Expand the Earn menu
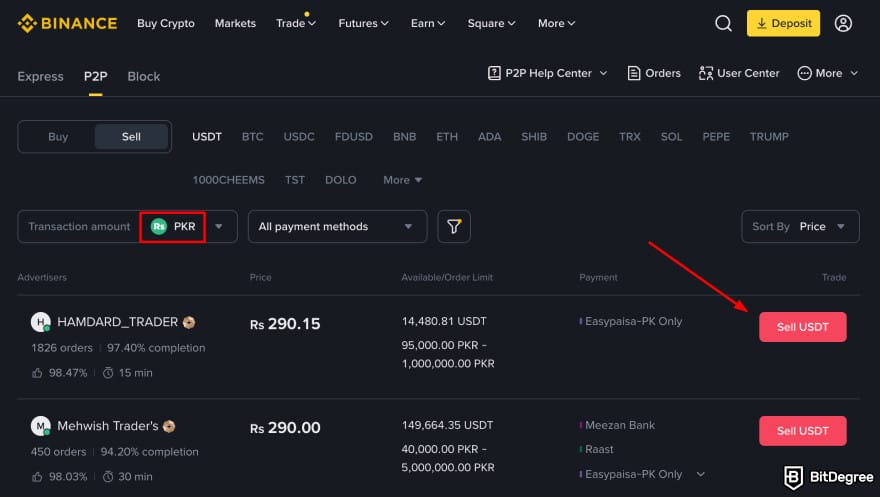 tap(428, 24)
